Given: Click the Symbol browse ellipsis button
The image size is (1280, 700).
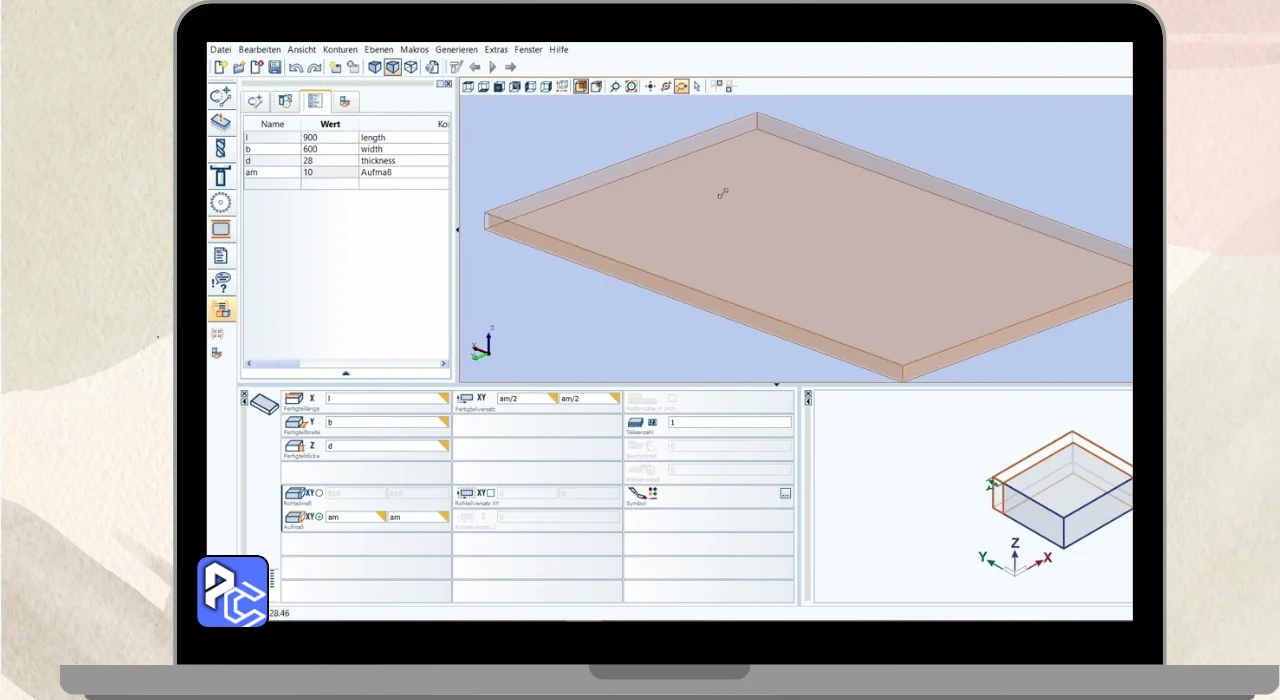Looking at the screenshot, I should [785, 494].
